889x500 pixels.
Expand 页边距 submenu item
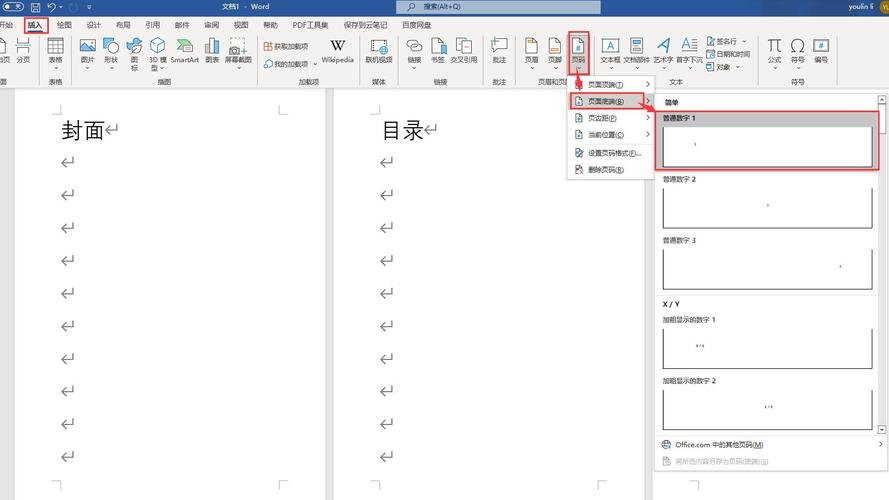(x=612, y=118)
